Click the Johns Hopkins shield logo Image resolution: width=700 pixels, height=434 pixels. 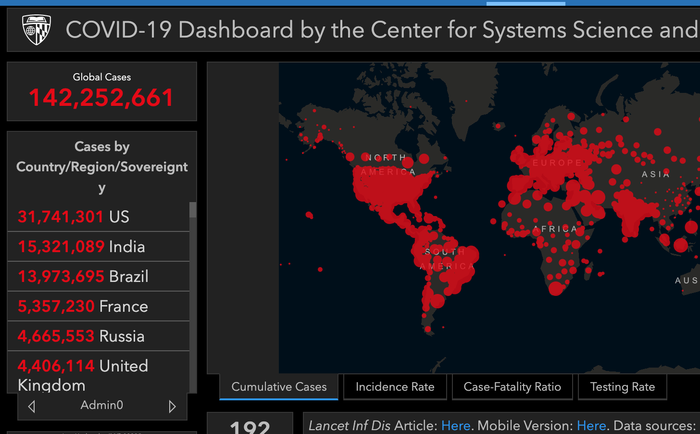(36, 29)
